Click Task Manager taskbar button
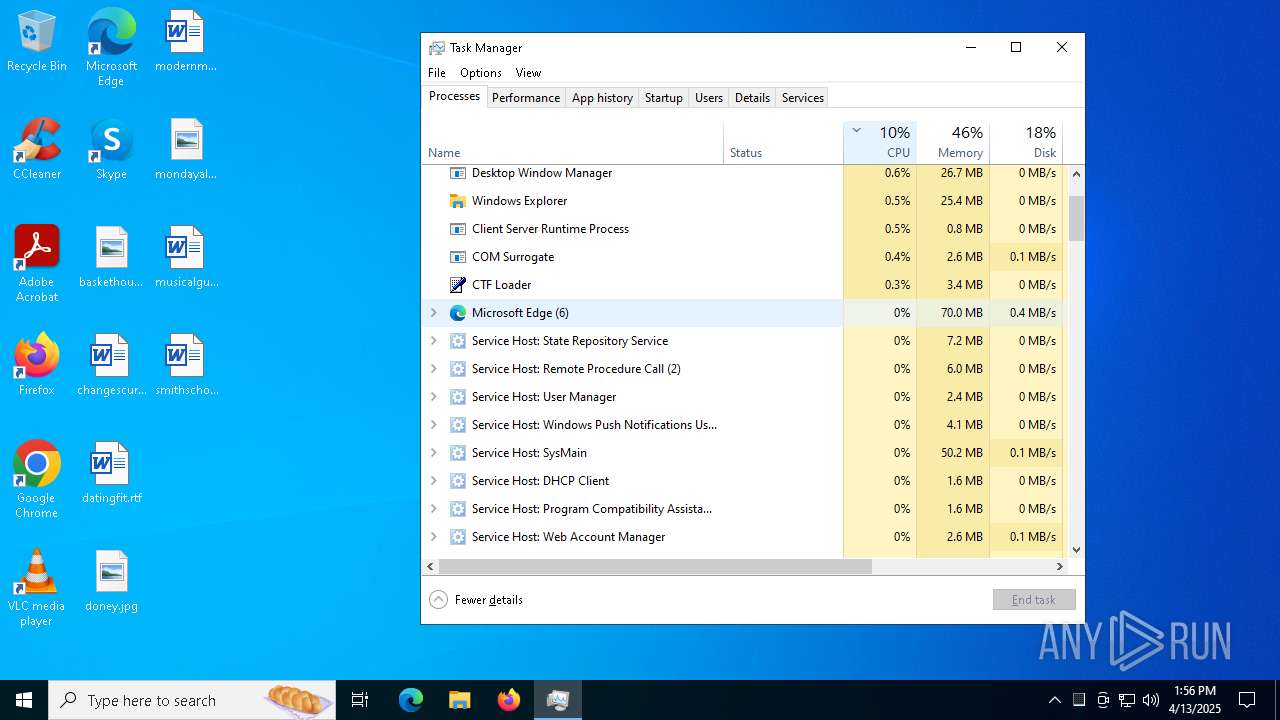 558,700
